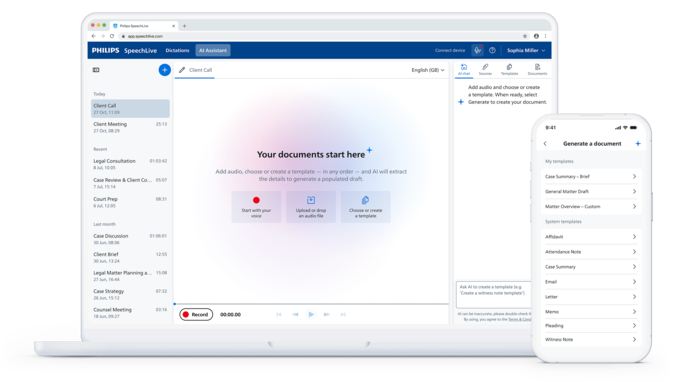700x382 pixels.
Task: Click the browser back arrow
Action: pyautogui.click(x=93, y=36)
